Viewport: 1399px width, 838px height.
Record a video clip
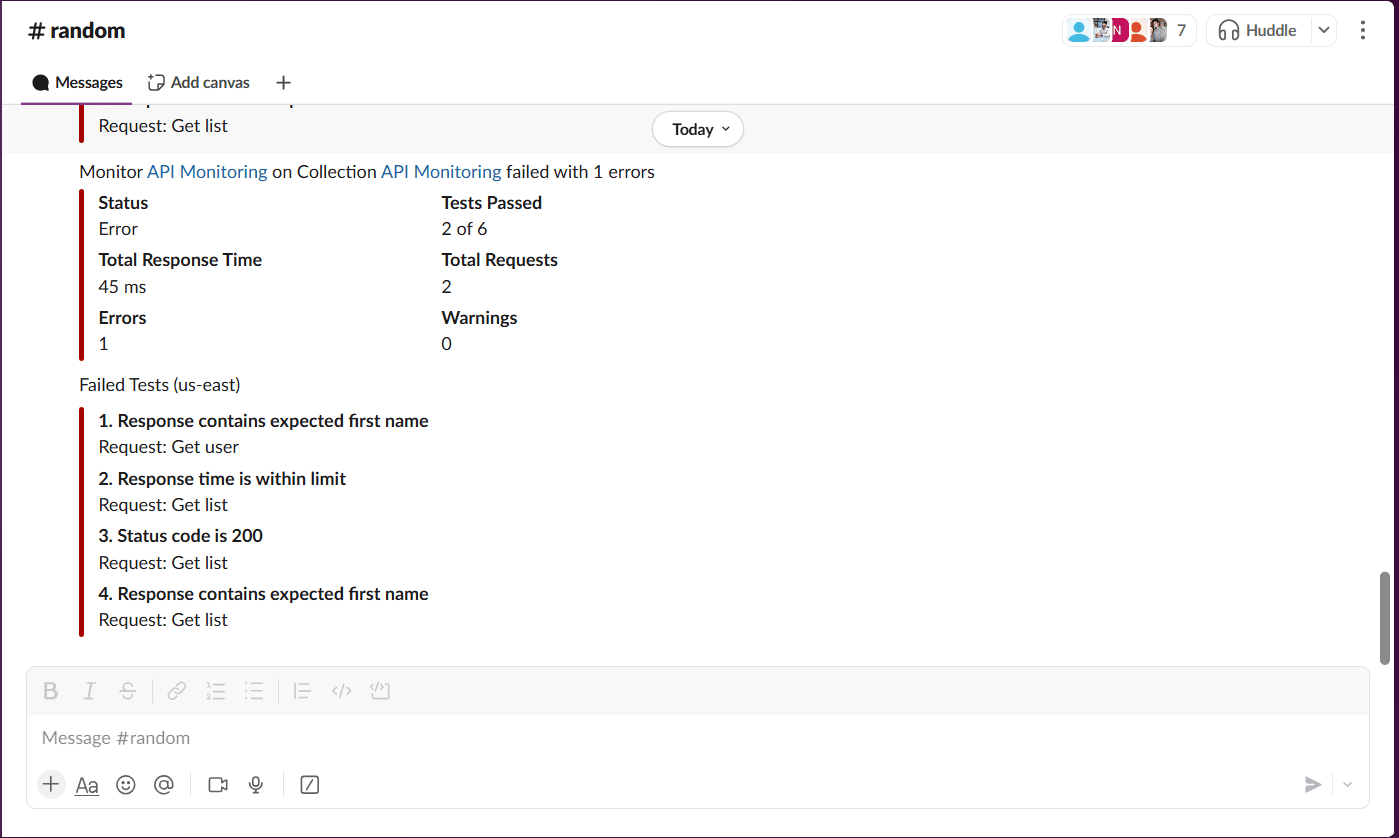coord(218,785)
